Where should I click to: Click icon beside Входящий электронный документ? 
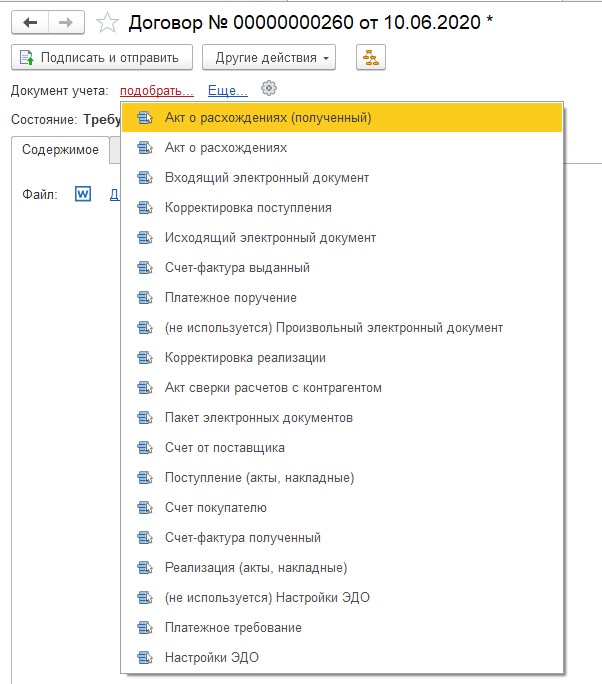coord(145,178)
